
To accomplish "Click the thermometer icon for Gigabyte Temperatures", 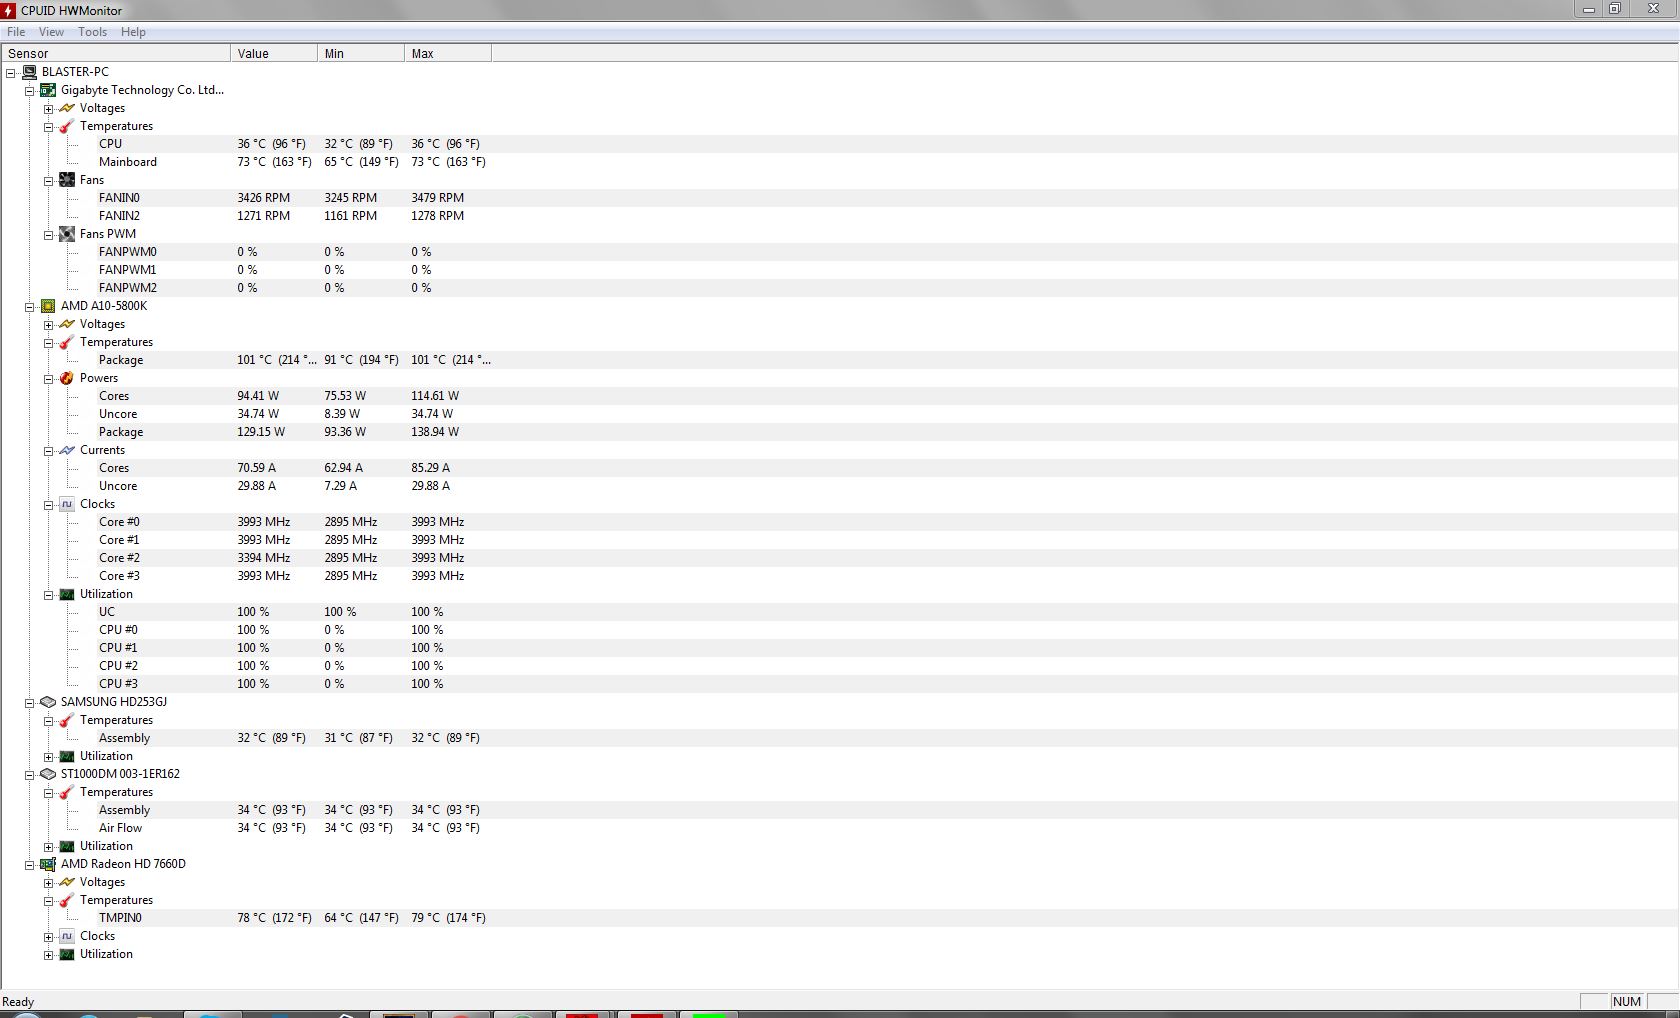I will click(x=67, y=126).
